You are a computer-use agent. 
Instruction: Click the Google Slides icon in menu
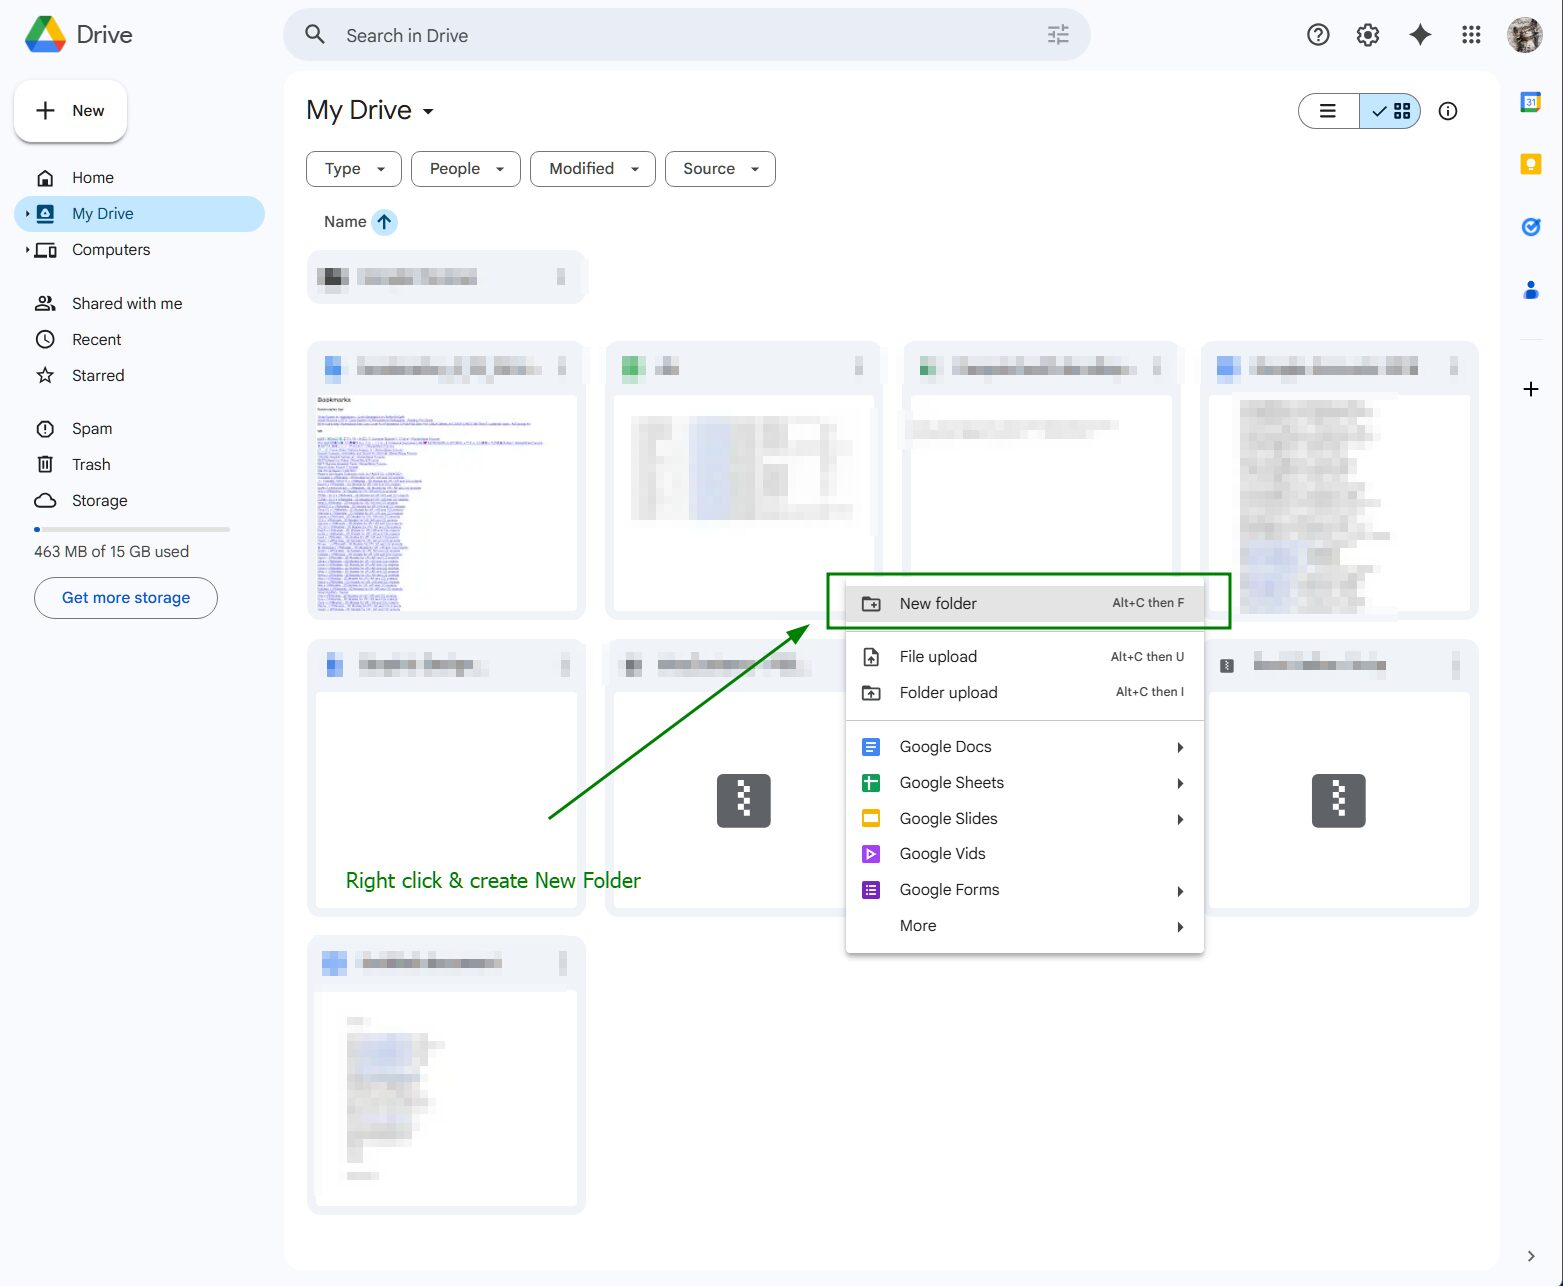(871, 819)
